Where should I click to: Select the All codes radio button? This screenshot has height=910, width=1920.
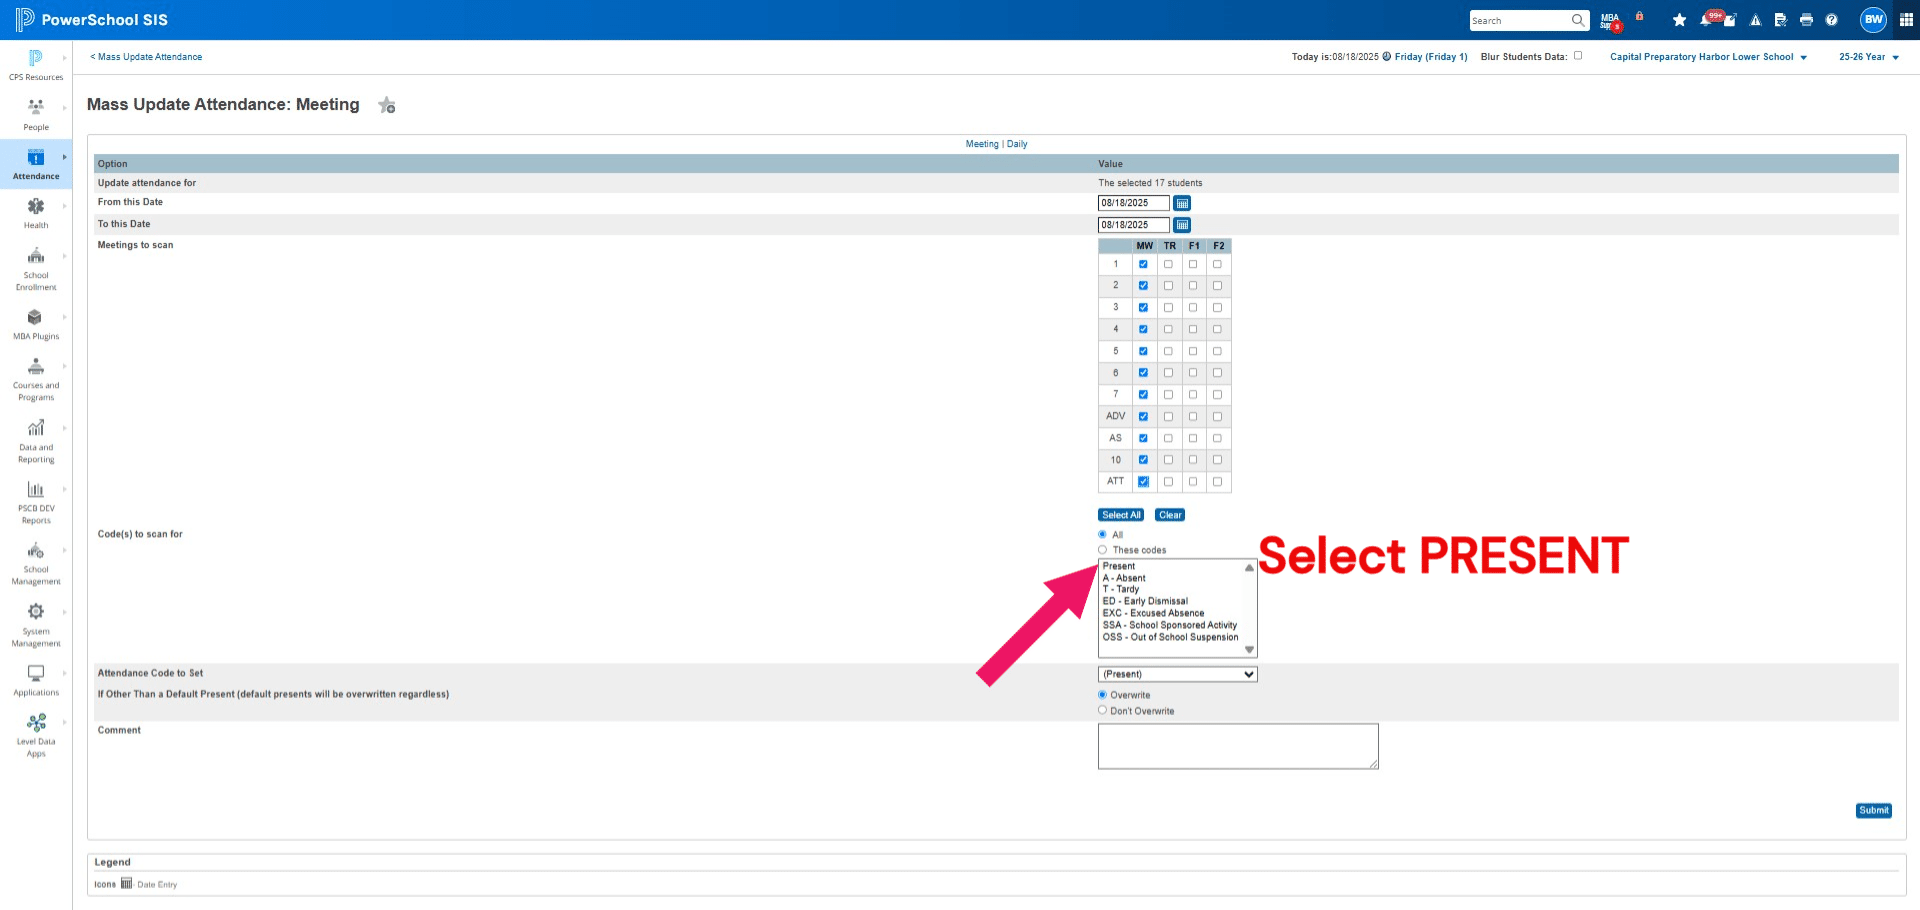click(1103, 535)
